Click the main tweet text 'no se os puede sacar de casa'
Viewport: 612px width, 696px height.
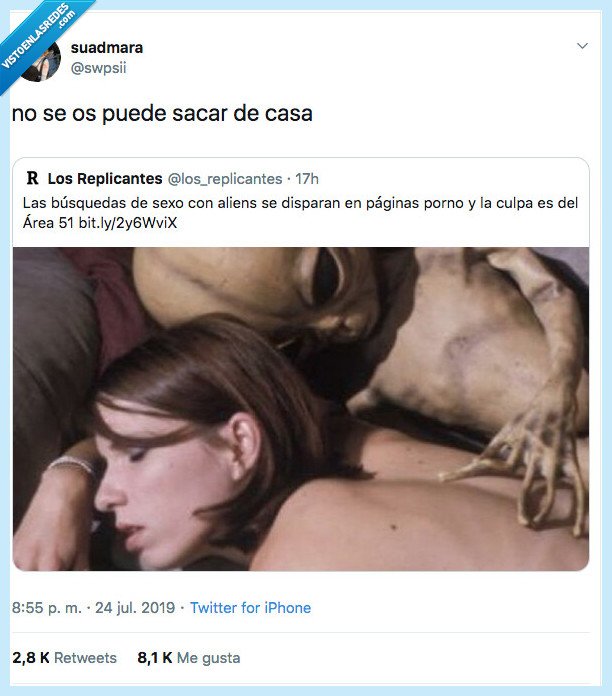pos(162,114)
